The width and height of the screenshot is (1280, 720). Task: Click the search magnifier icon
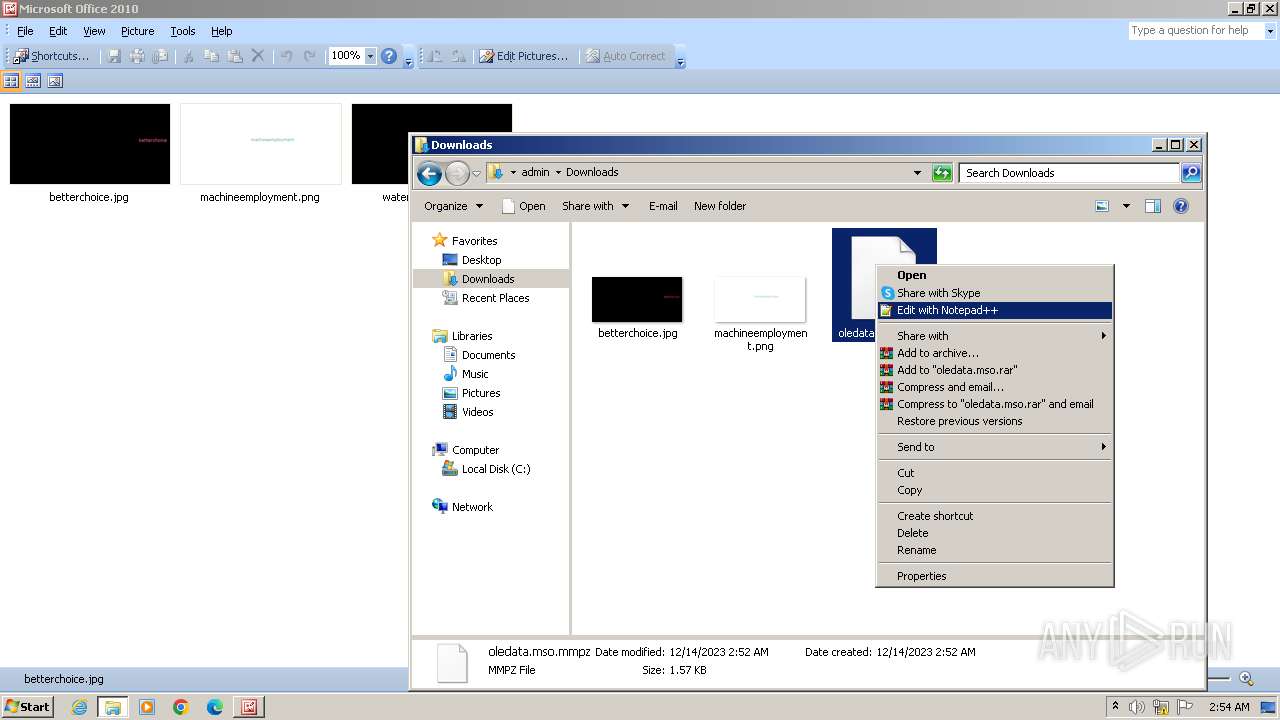pos(1190,173)
